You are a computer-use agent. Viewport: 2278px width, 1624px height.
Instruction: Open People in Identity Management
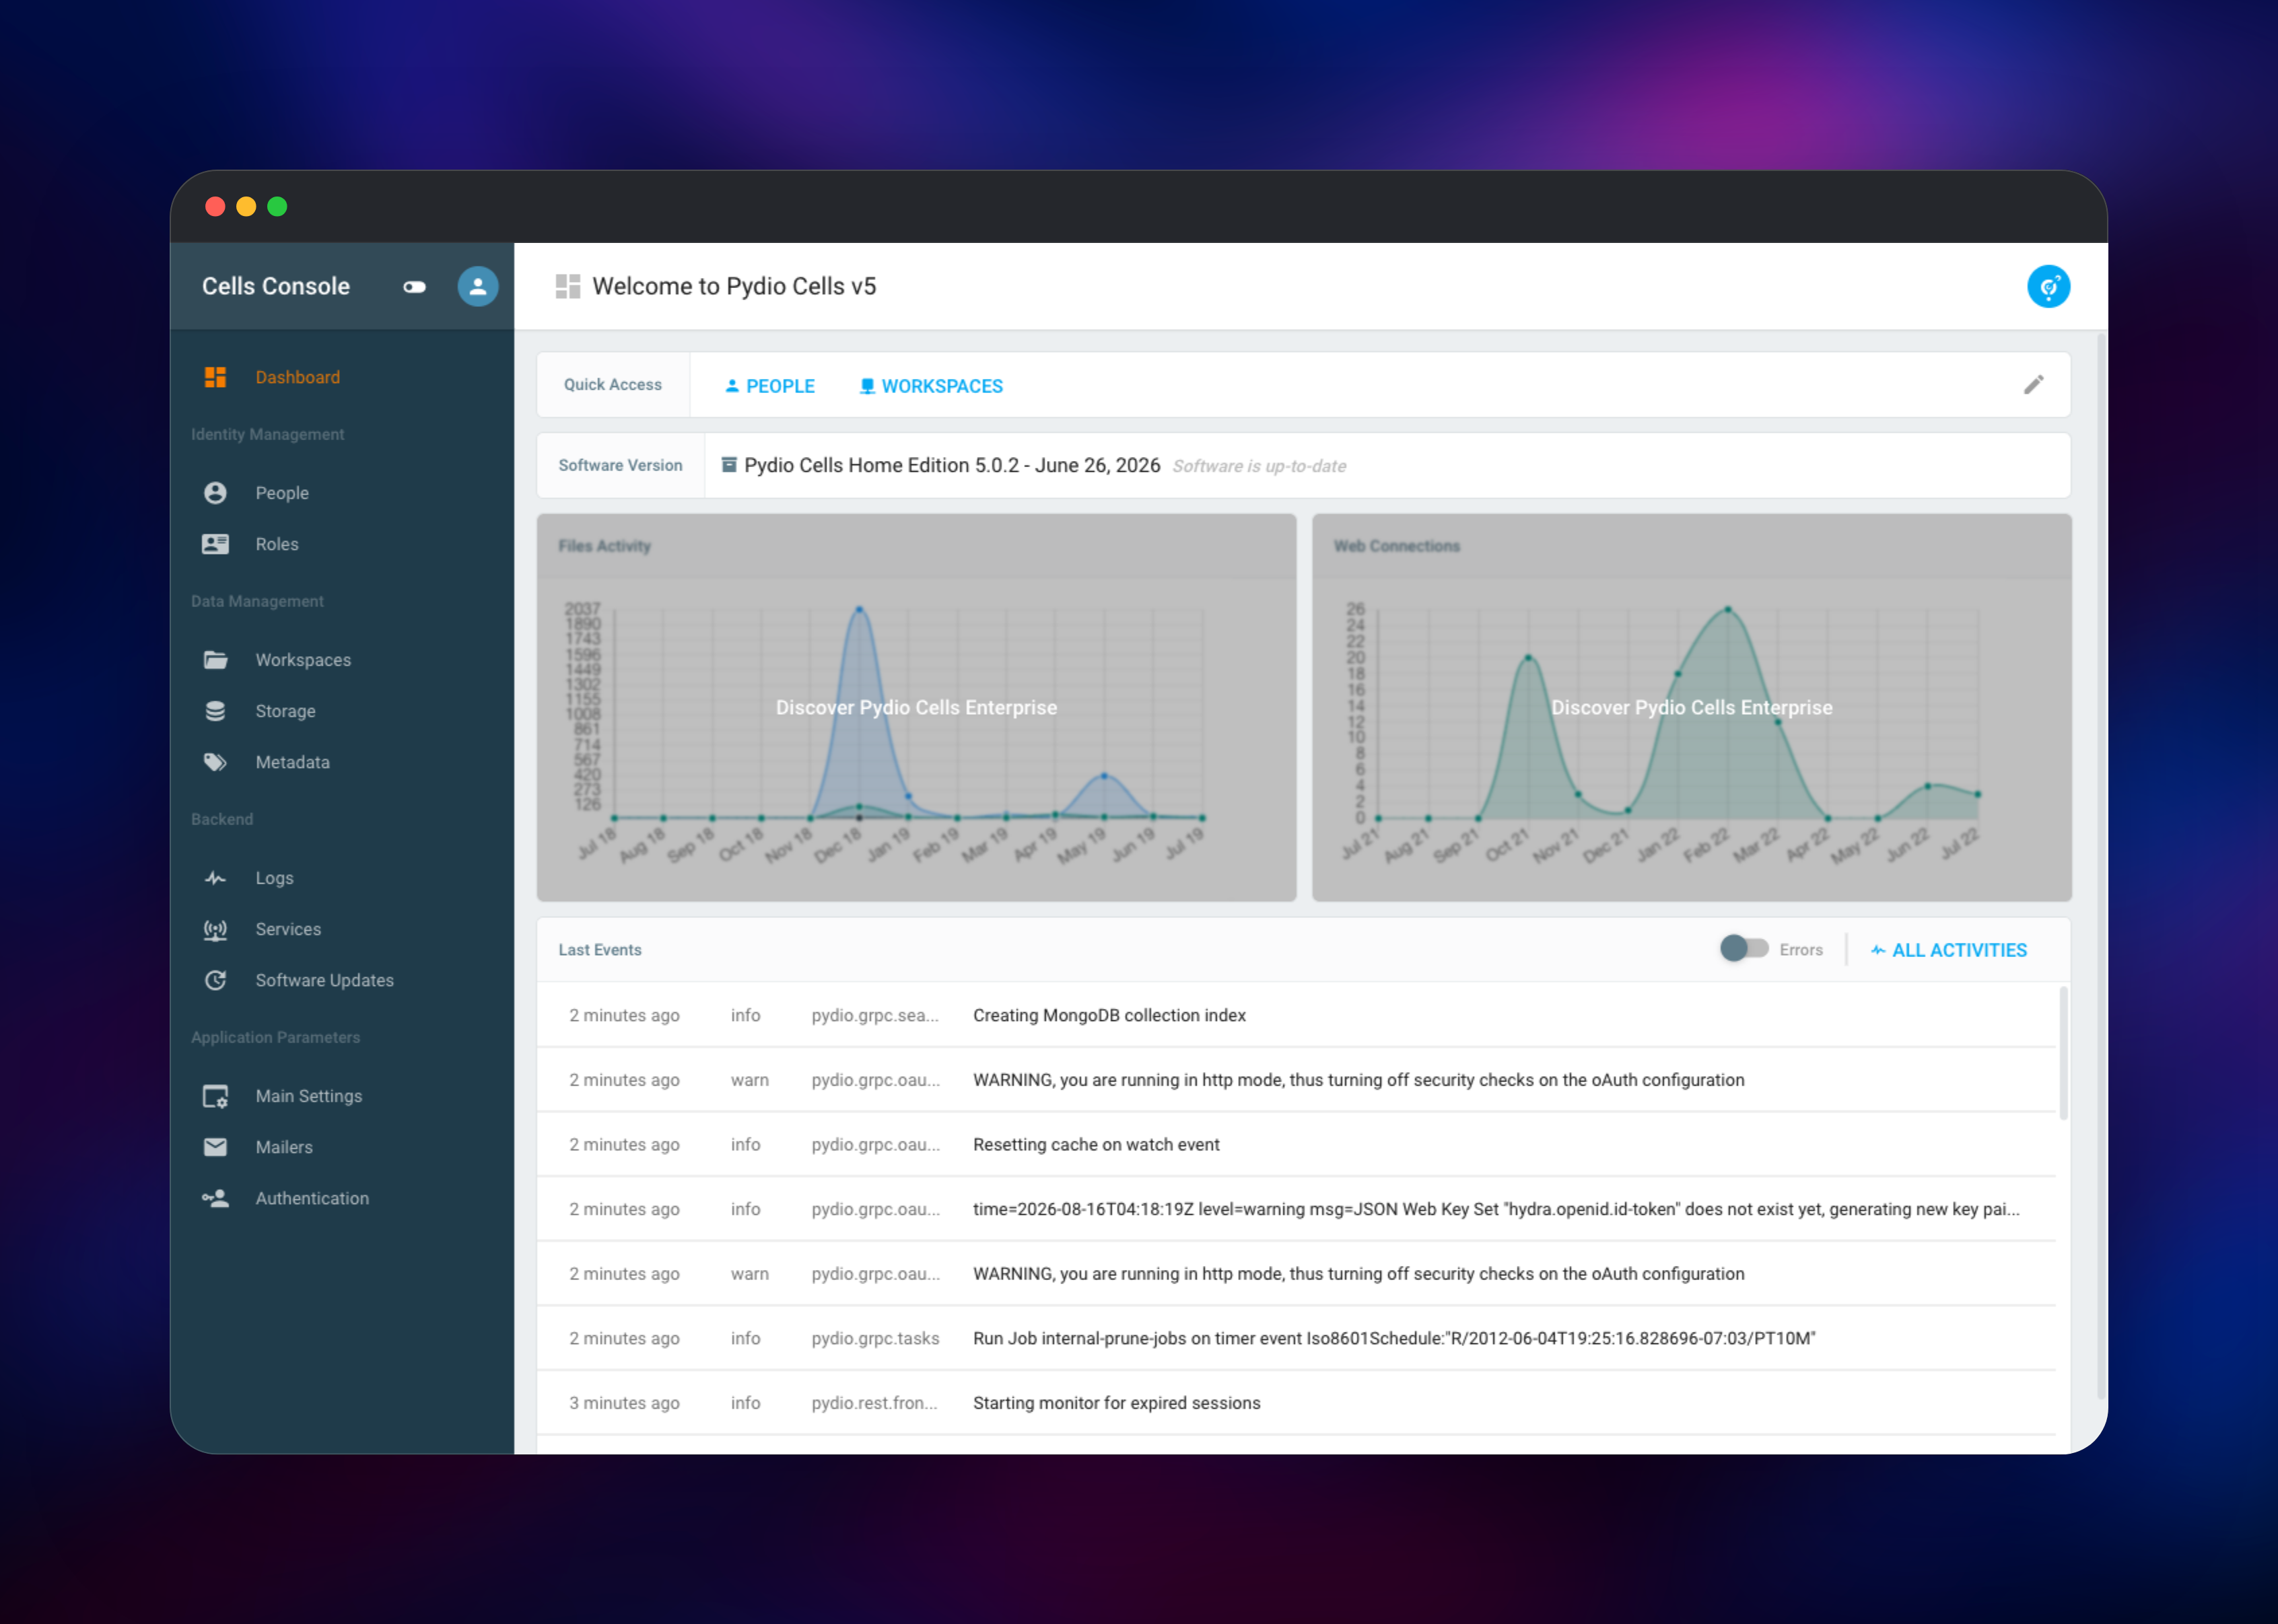tap(342, 493)
